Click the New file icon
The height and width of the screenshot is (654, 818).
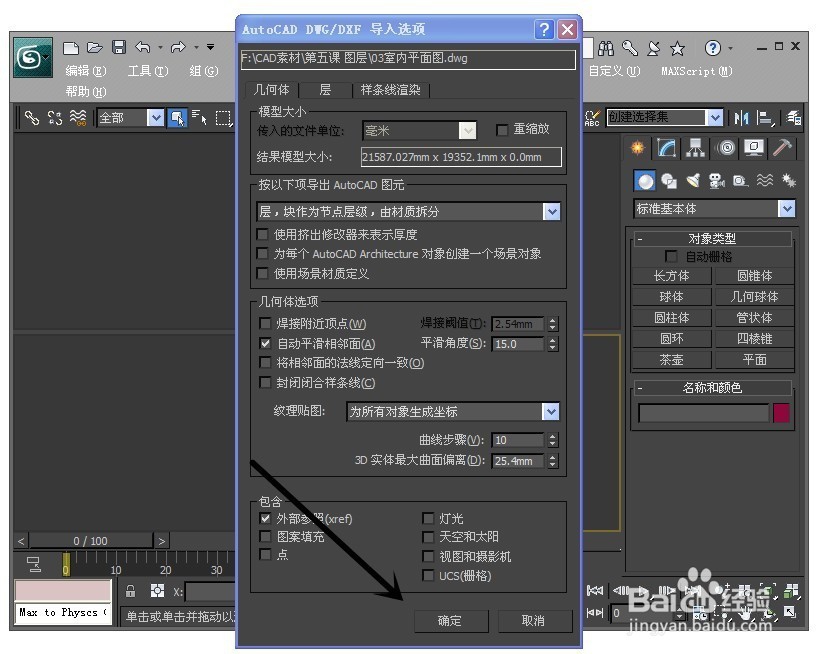[70, 48]
